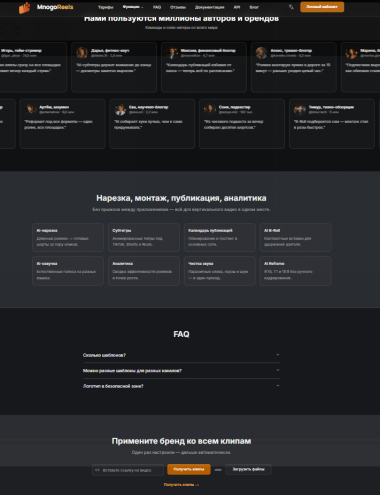Open the Аналитика feature card
The height and width of the screenshot is (495, 380).
[x=144, y=271]
